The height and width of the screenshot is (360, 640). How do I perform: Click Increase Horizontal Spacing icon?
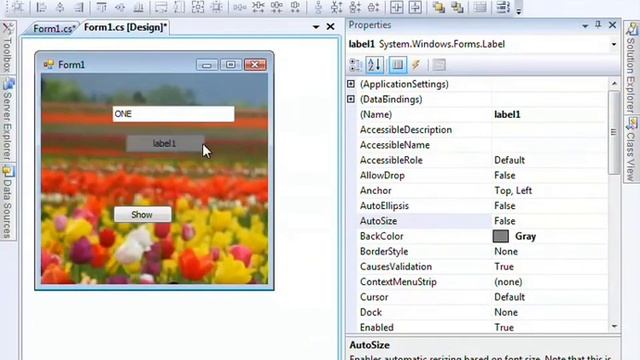[258, 7]
